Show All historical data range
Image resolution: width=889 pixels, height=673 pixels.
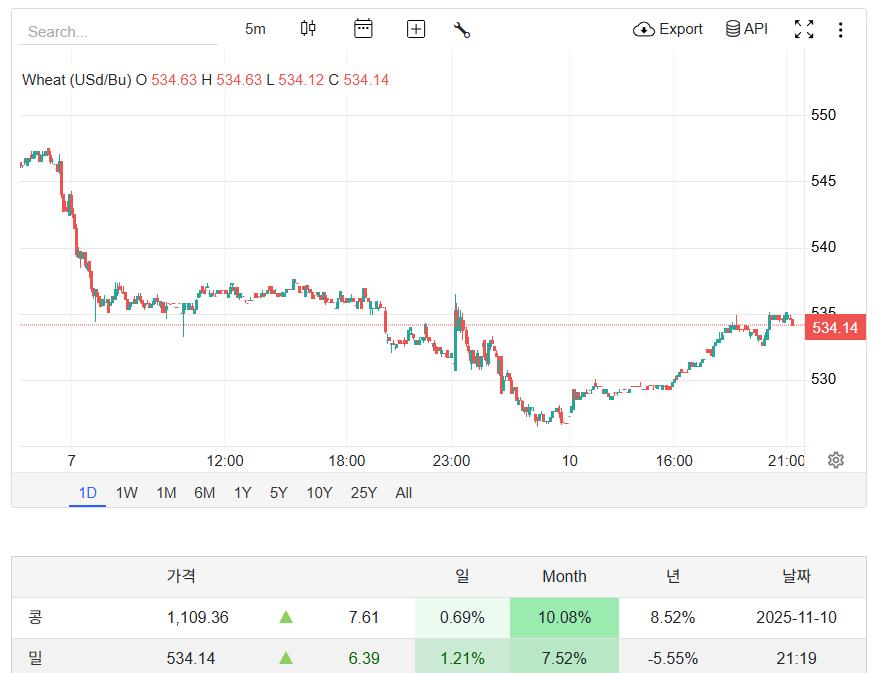pyautogui.click(x=404, y=492)
